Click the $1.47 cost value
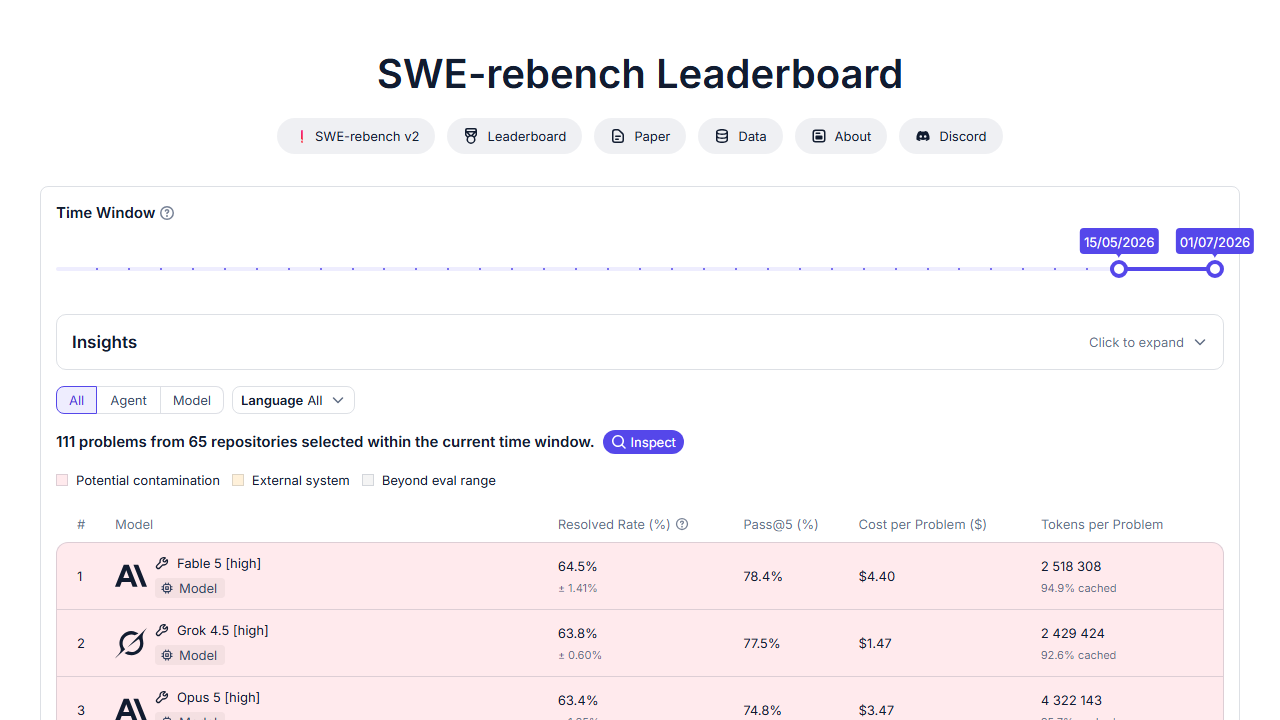This screenshot has height=720, width=1280. 875,643
